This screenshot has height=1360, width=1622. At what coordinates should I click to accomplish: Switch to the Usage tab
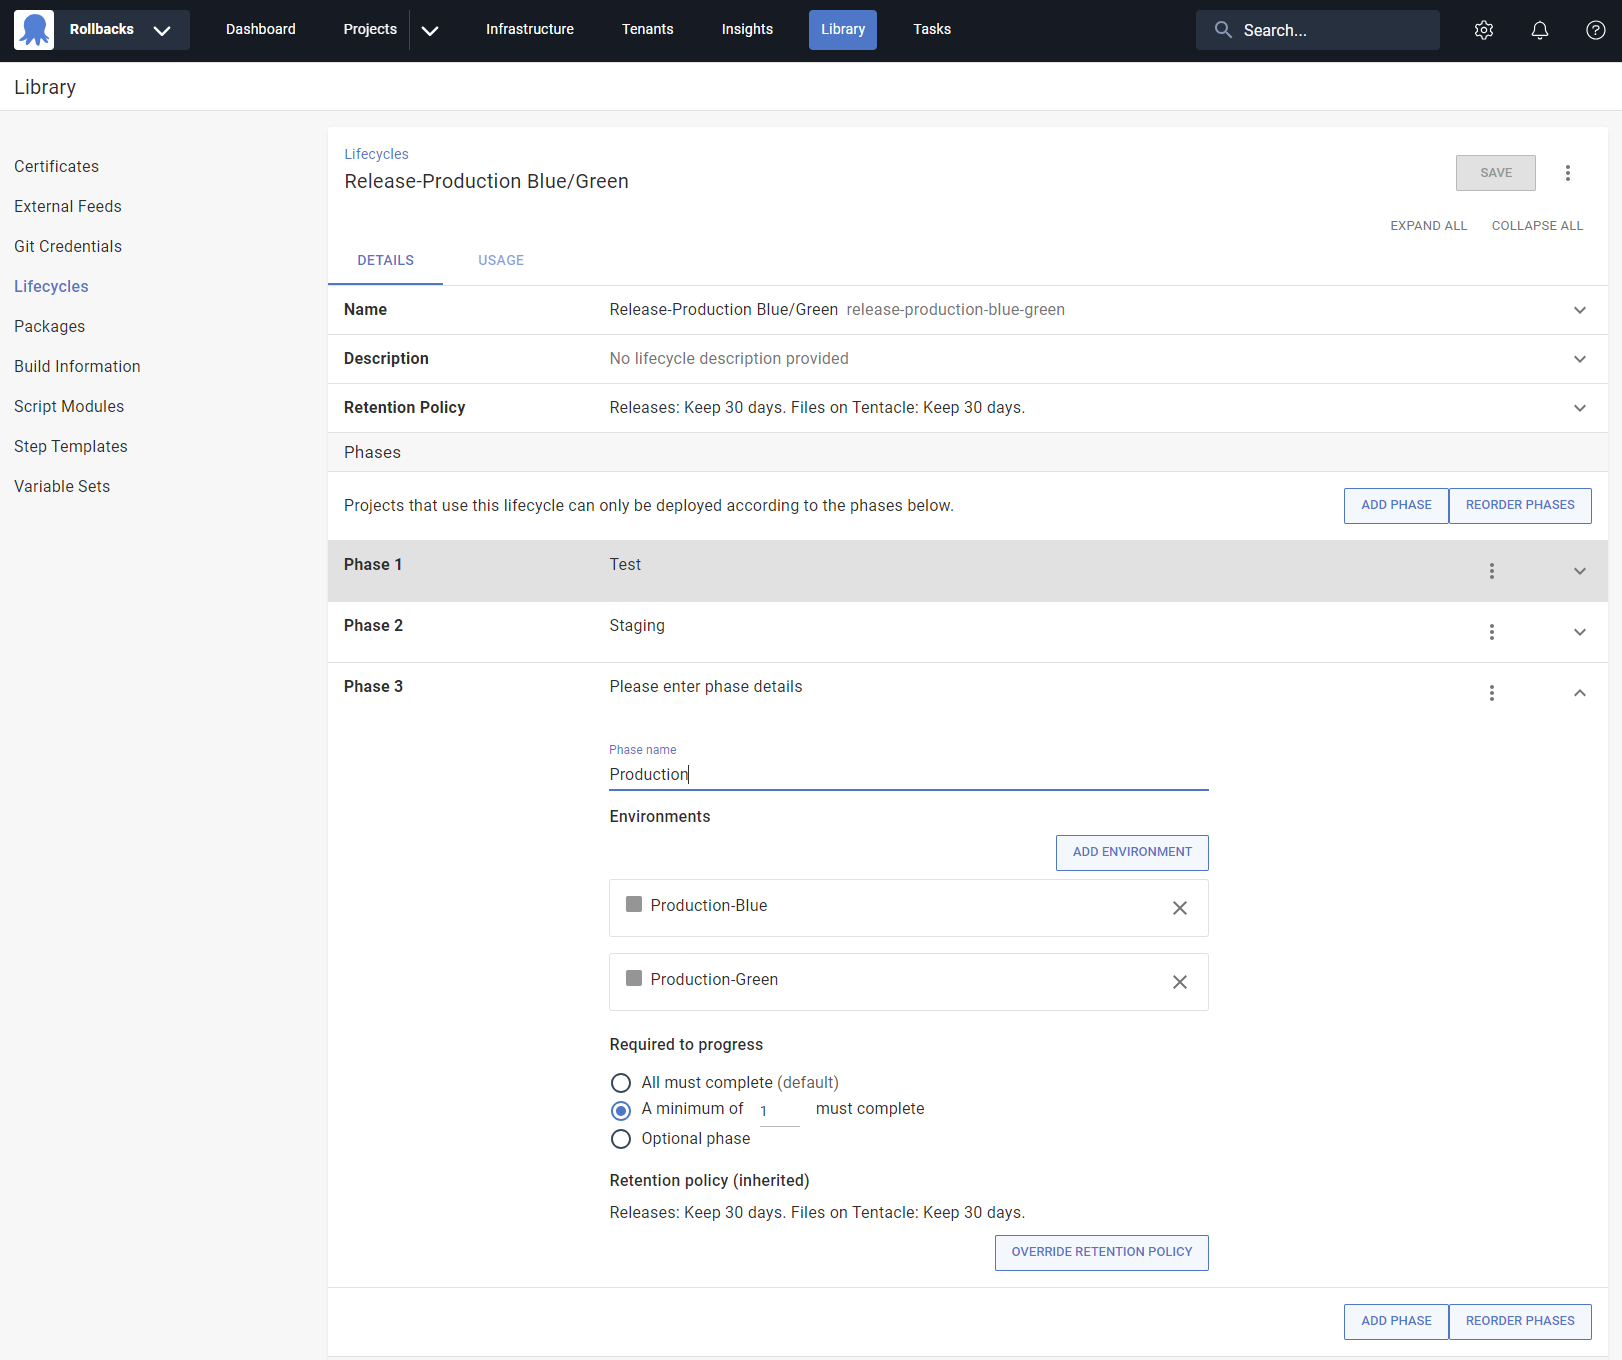tap(501, 260)
